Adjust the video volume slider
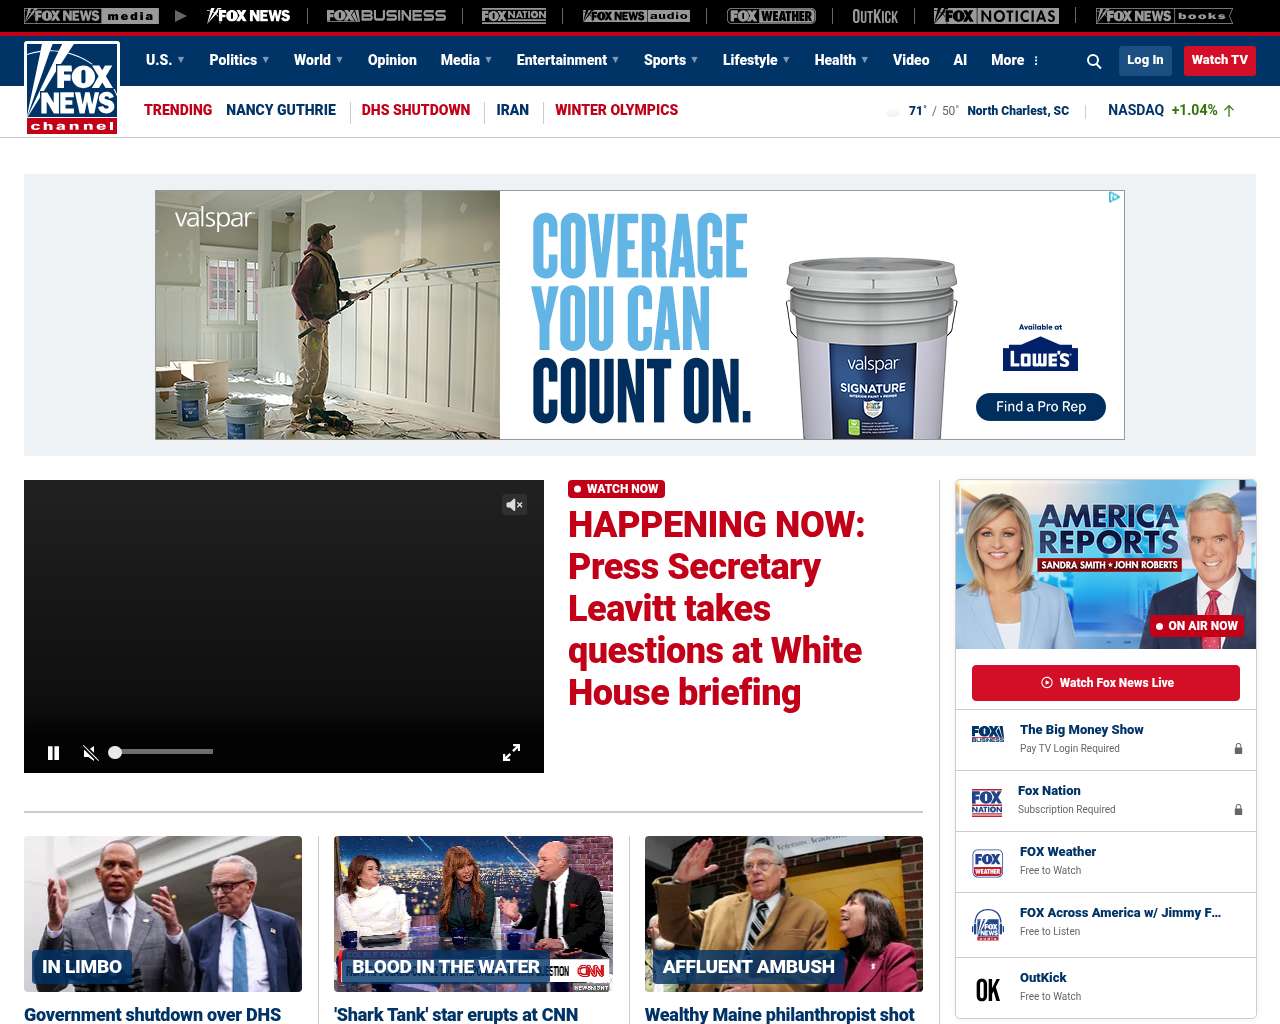This screenshot has height=1024, width=1280. tap(161, 752)
